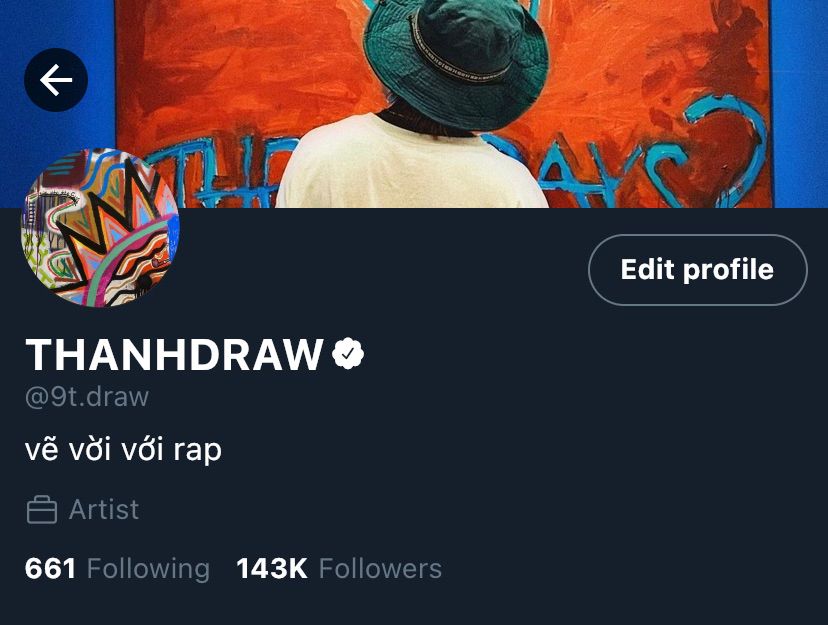Click the @9t.draw username handle
The height and width of the screenshot is (625, 828).
tap(87, 396)
